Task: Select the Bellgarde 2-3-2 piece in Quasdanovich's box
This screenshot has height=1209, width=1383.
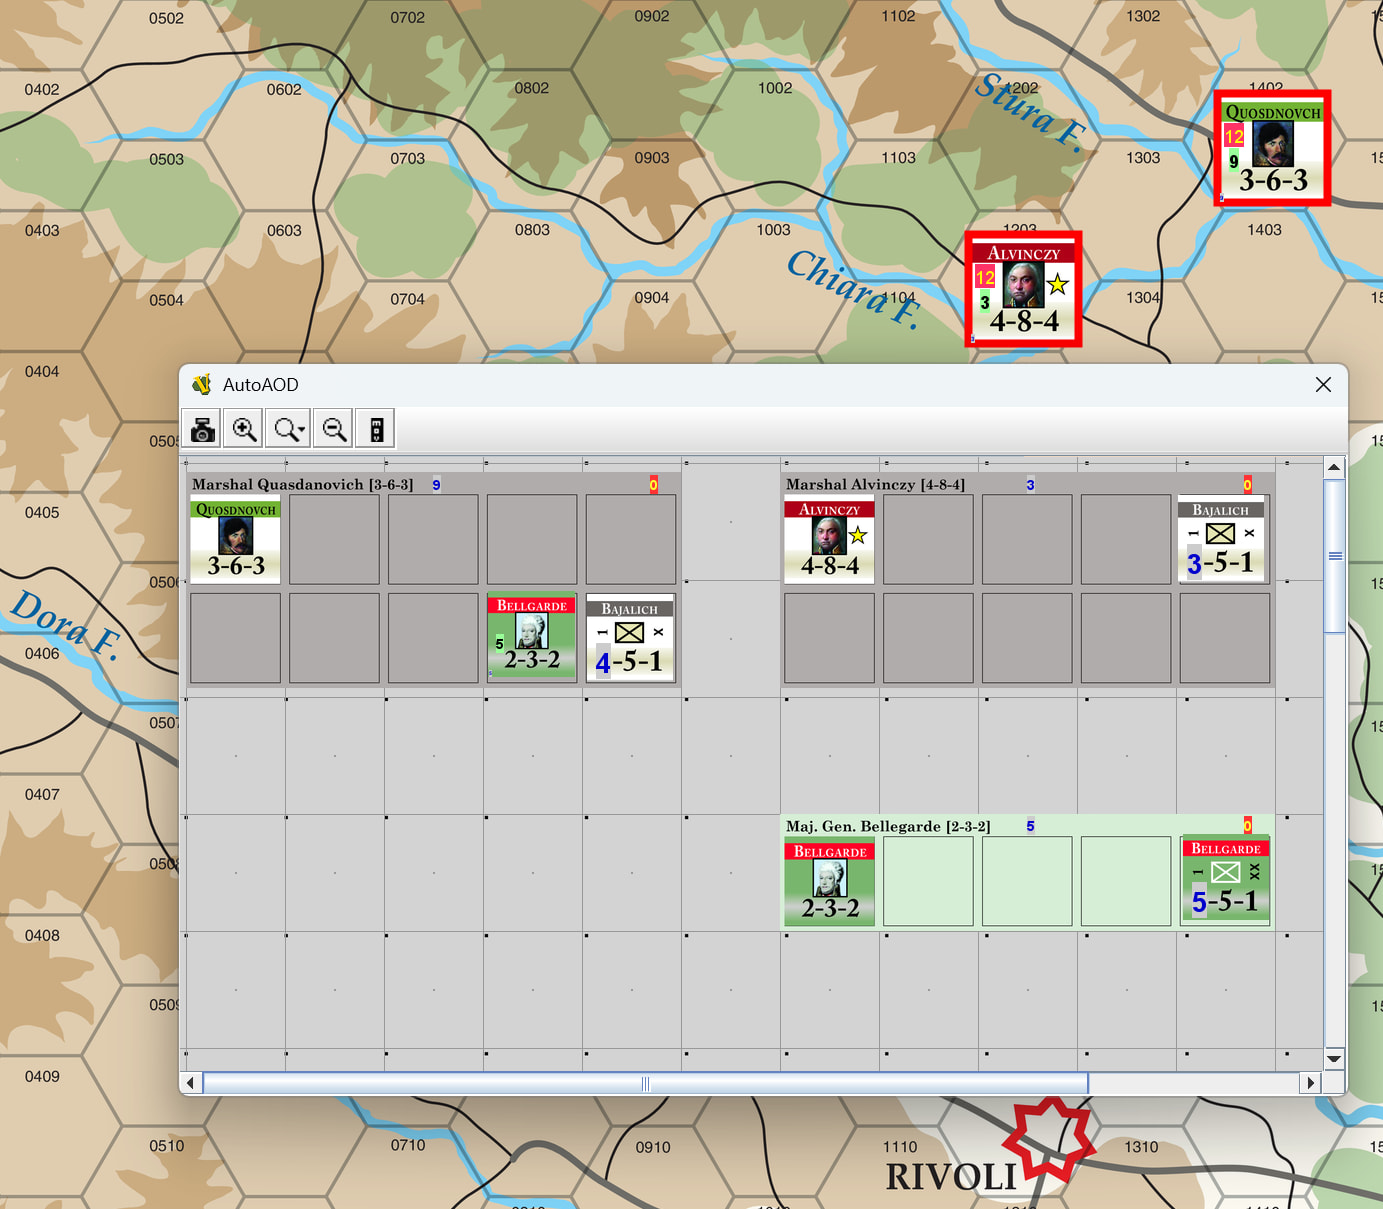Action: [532, 637]
